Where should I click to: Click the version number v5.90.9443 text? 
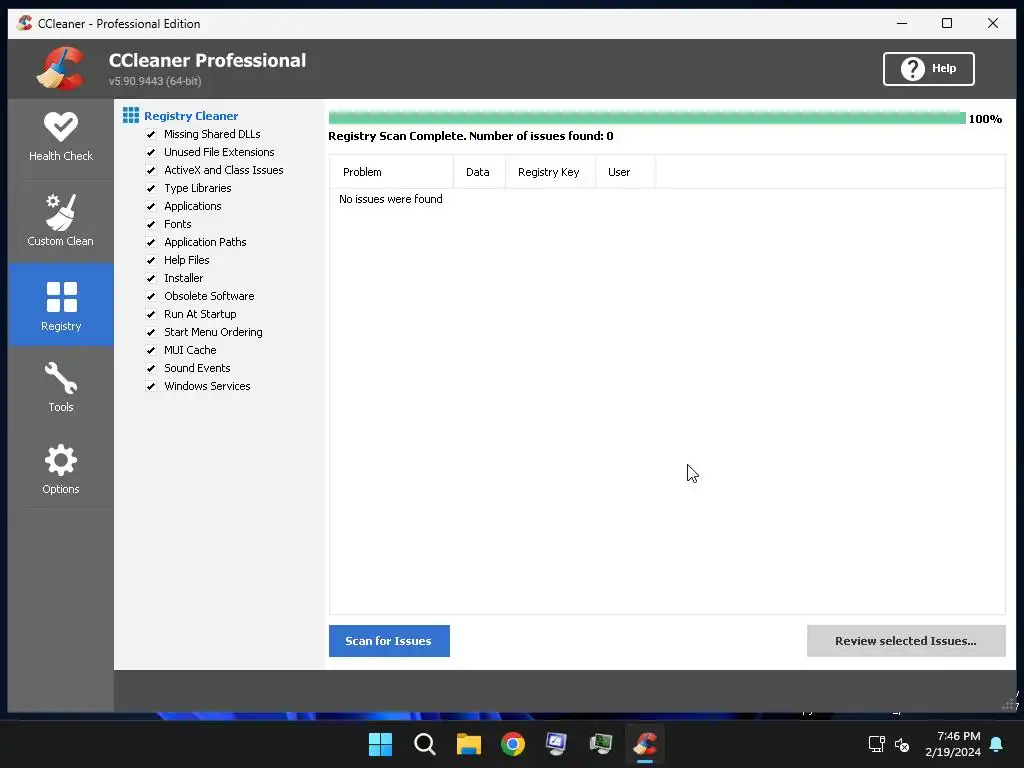click(x=155, y=82)
